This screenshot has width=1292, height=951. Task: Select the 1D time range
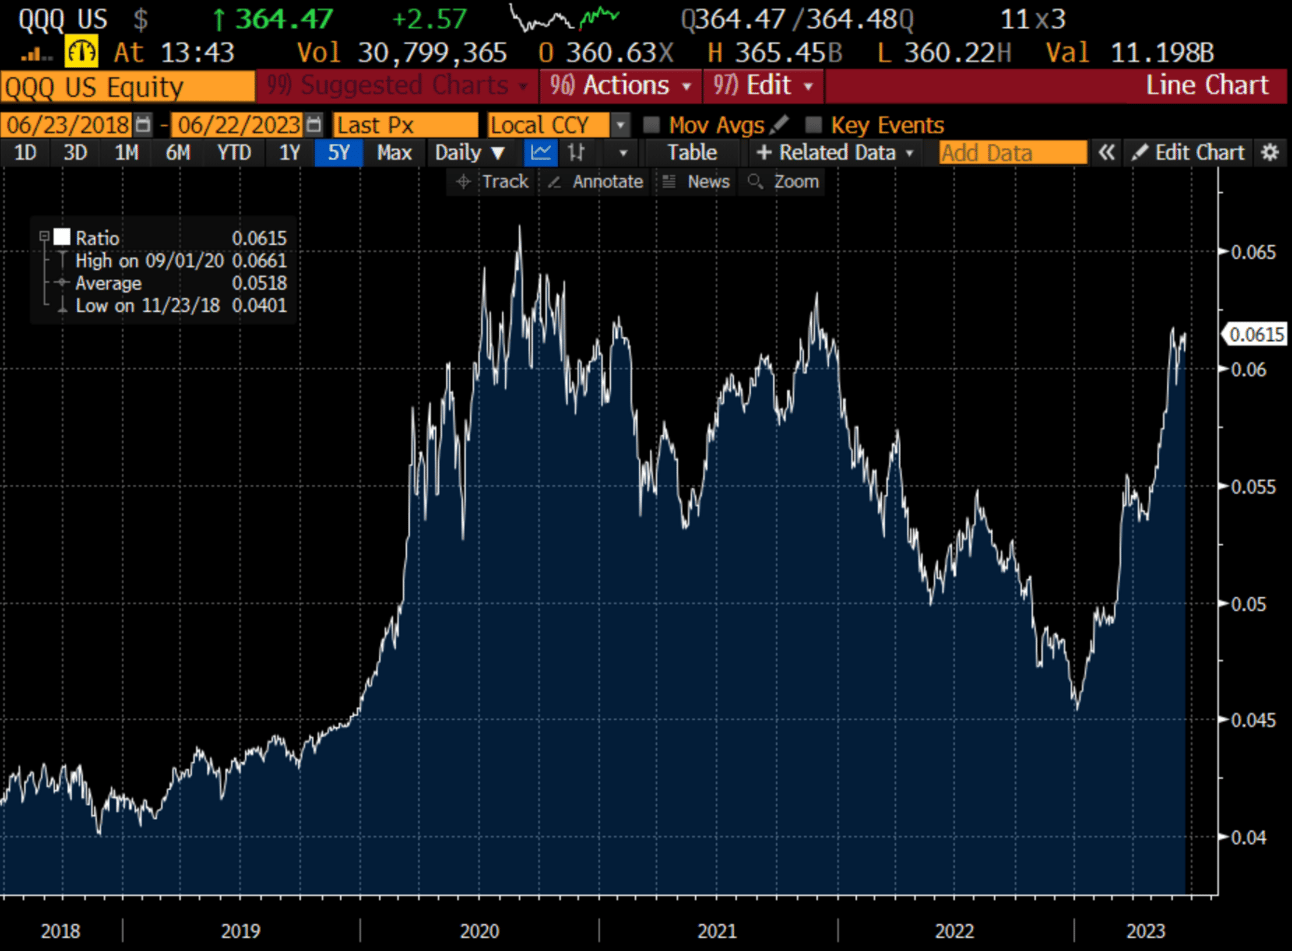(24, 153)
